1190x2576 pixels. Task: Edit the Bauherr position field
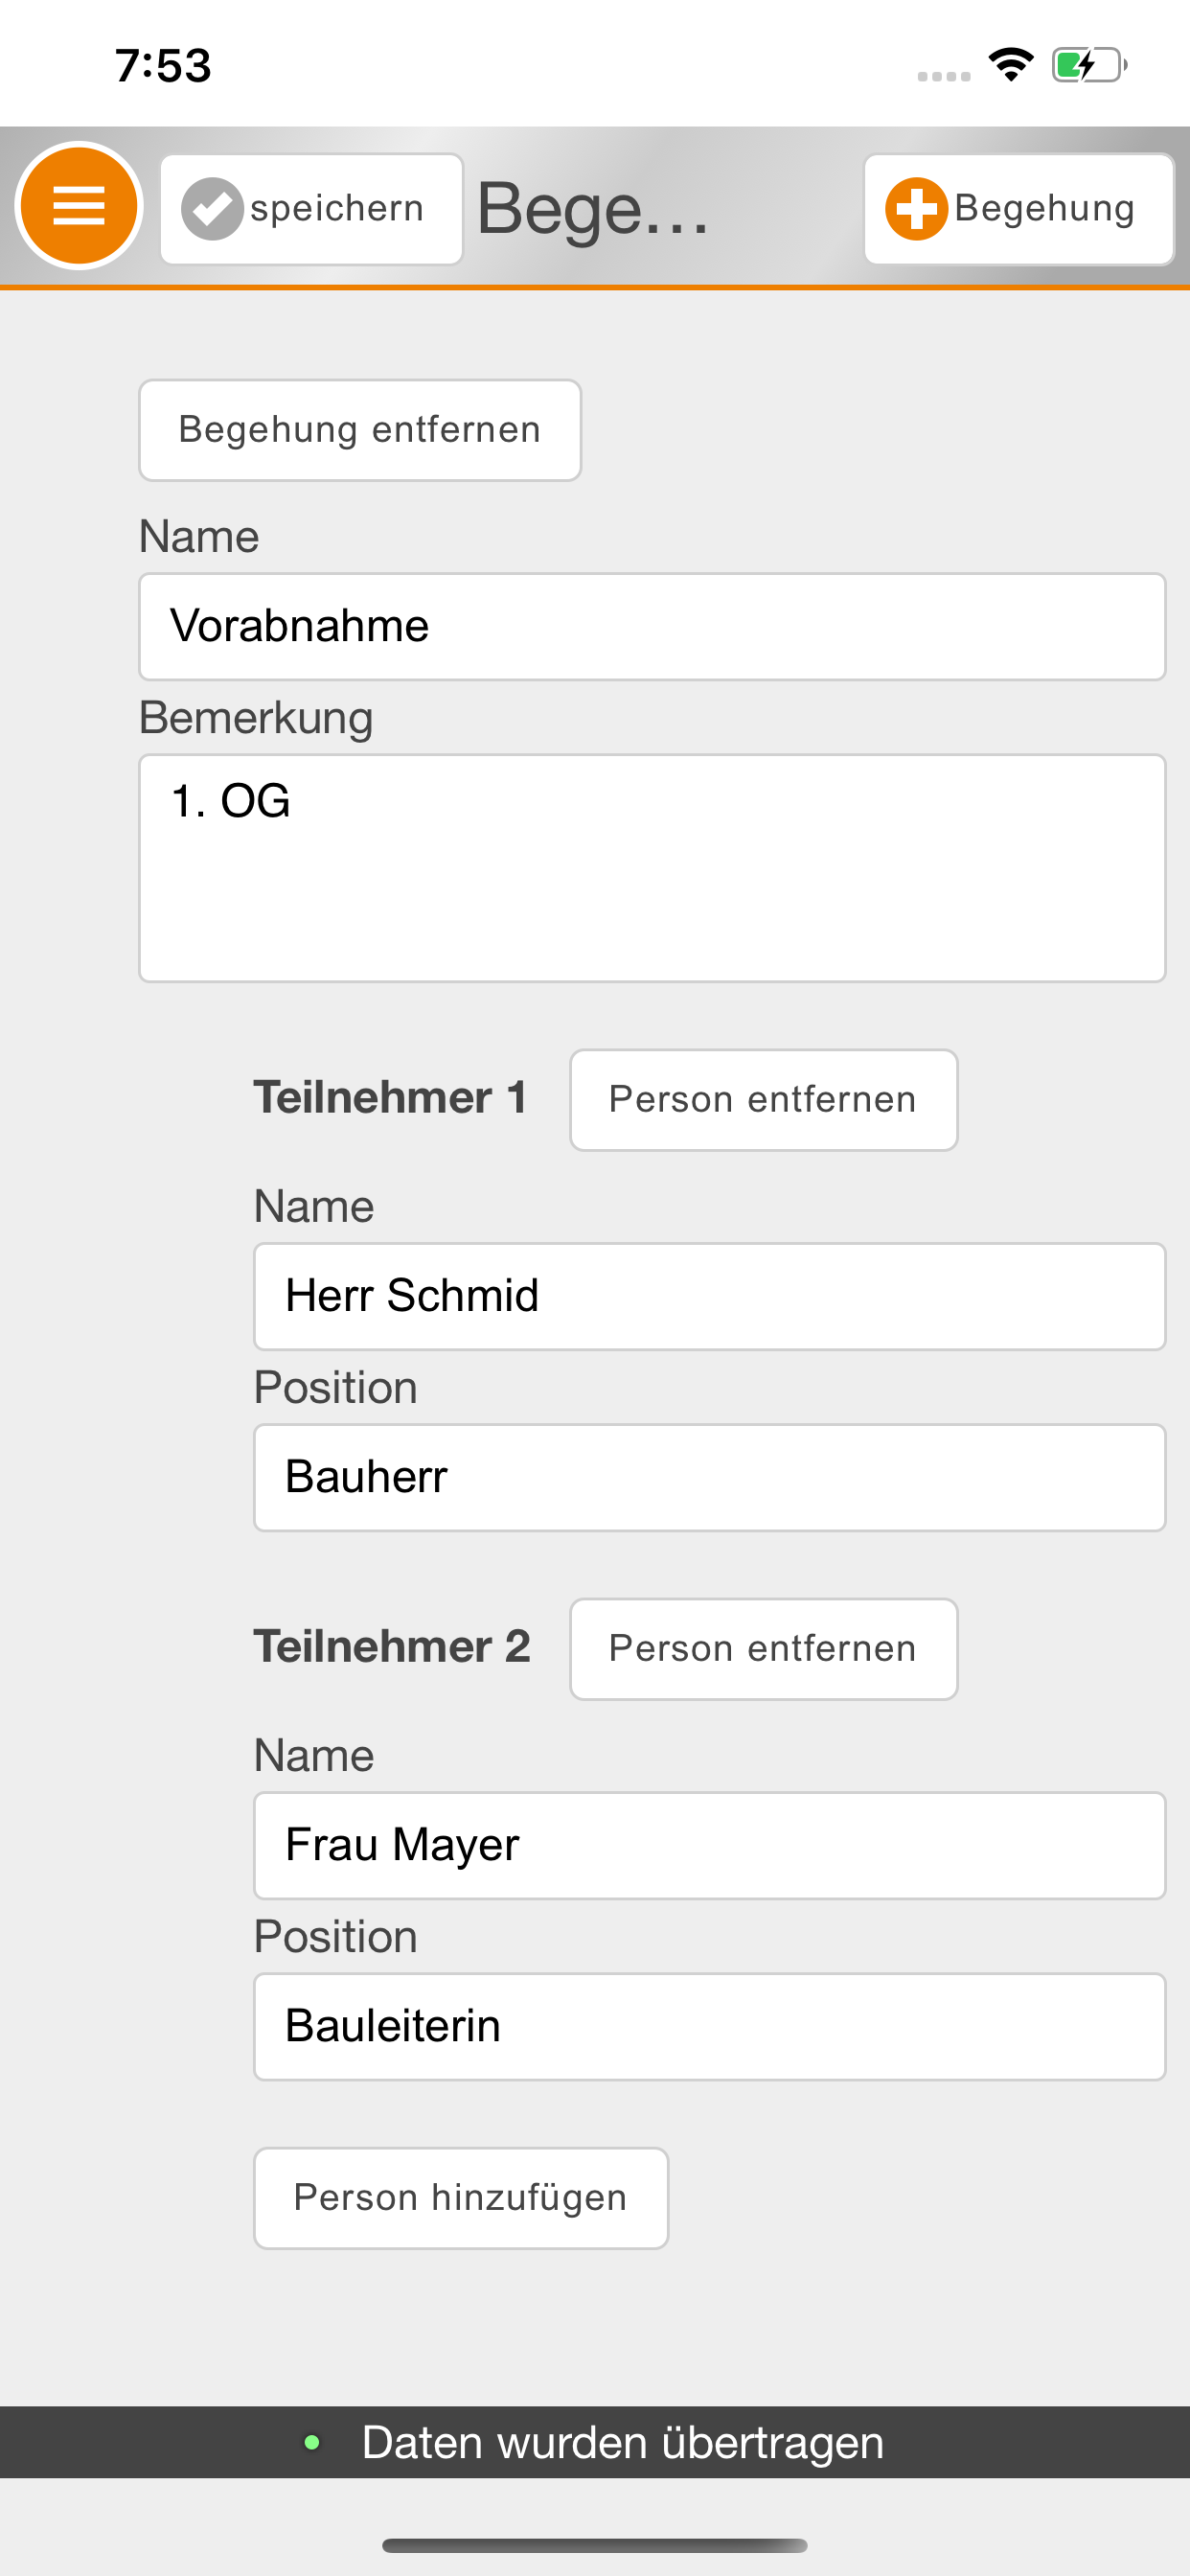click(x=709, y=1477)
